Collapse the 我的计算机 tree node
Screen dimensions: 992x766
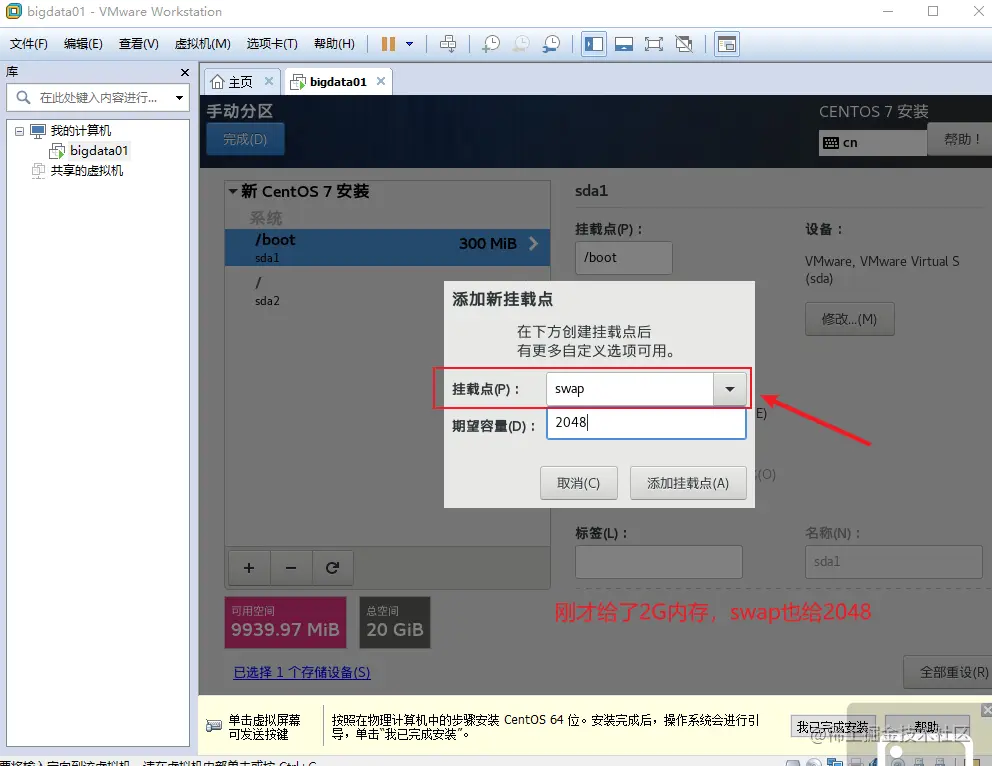20,131
